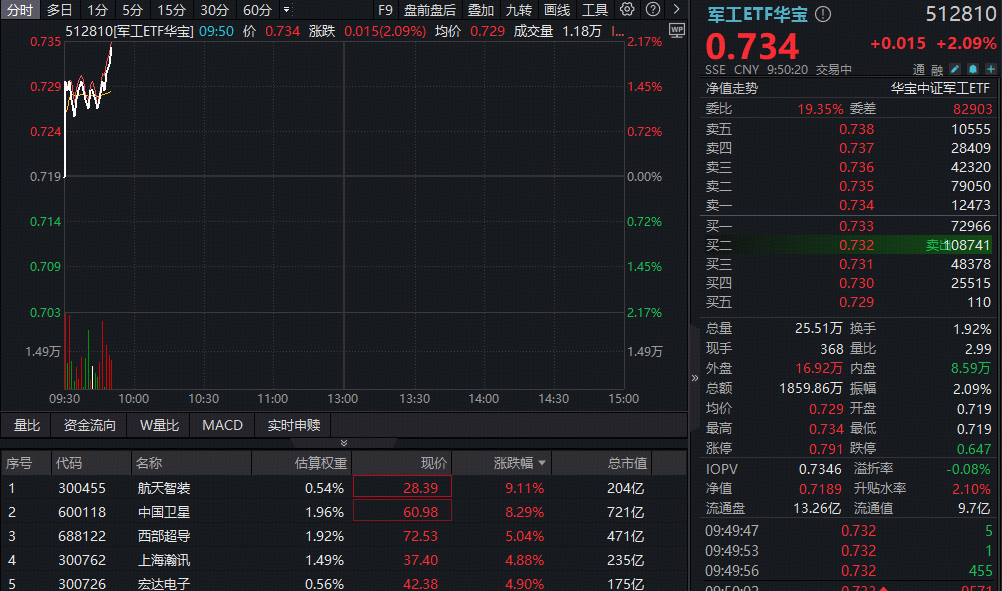Switch to the 多日 chart tab
Image resolution: width=1002 pixels, height=591 pixels.
59,10
